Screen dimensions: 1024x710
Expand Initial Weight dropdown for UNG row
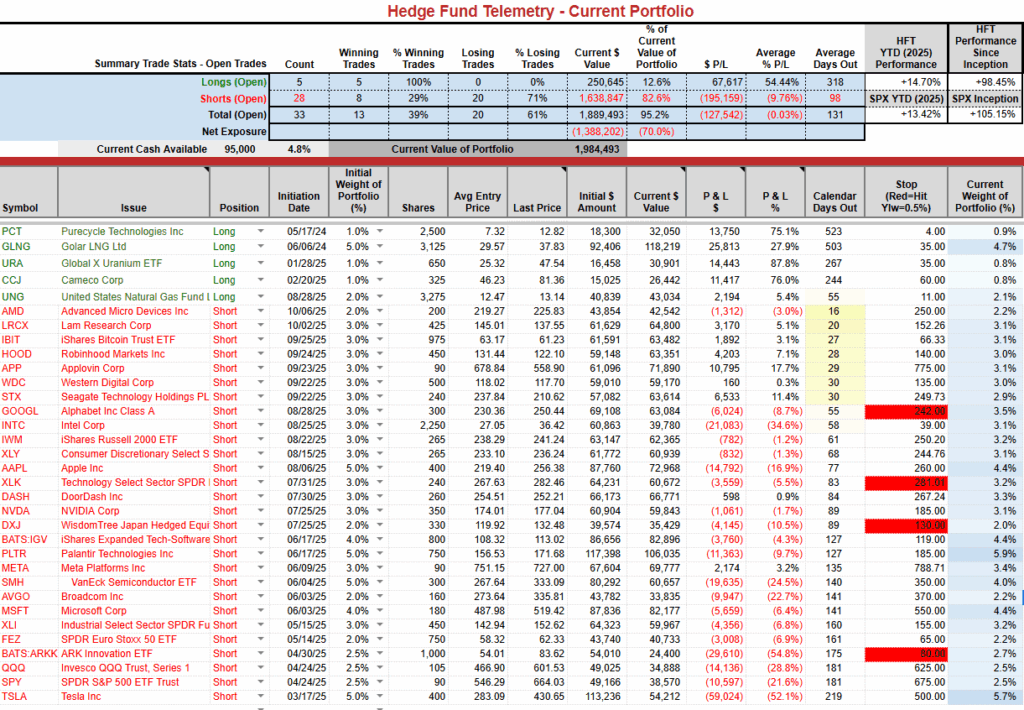point(379,297)
